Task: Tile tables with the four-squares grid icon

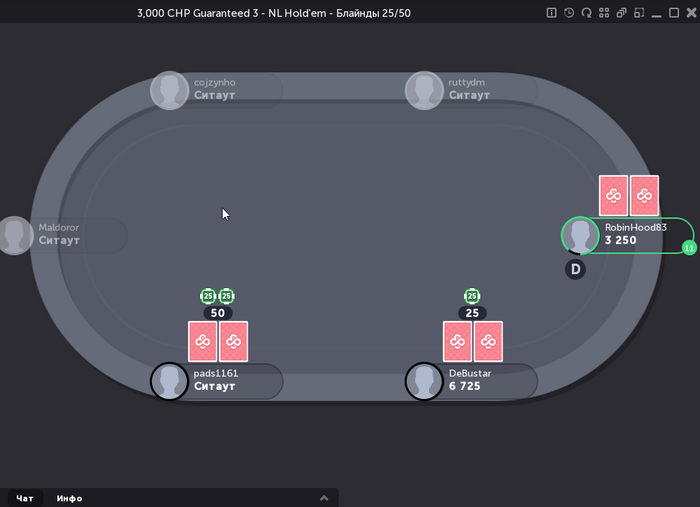Action: pyautogui.click(x=604, y=13)
